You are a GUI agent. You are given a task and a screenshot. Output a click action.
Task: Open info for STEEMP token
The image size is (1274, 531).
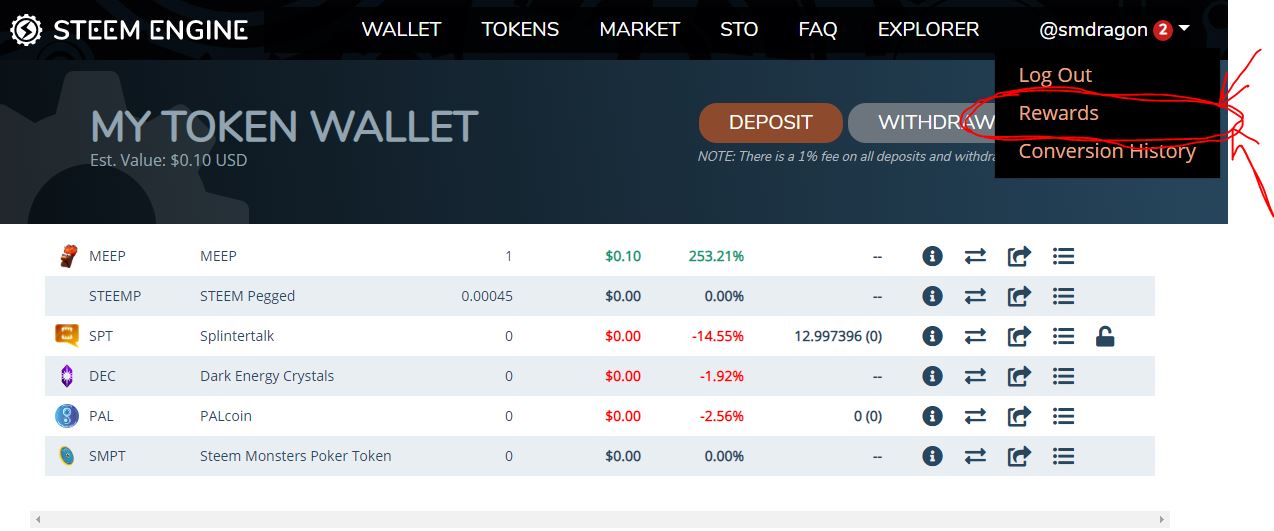point(932,296)
